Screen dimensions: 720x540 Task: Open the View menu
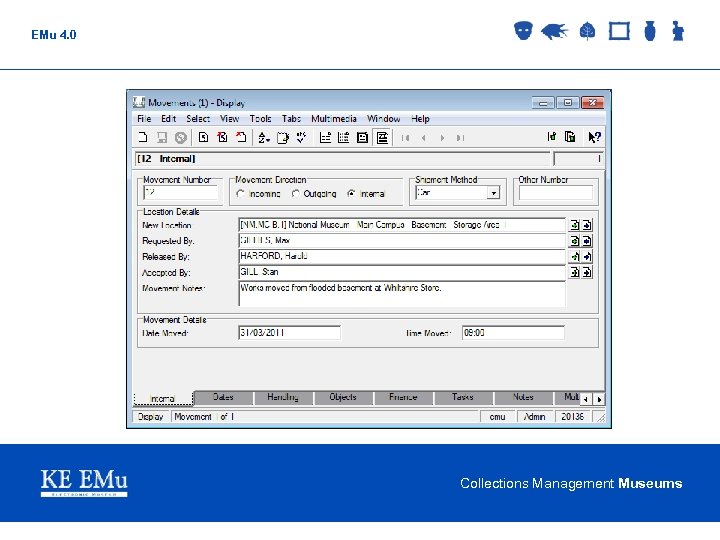click(230, 118)
